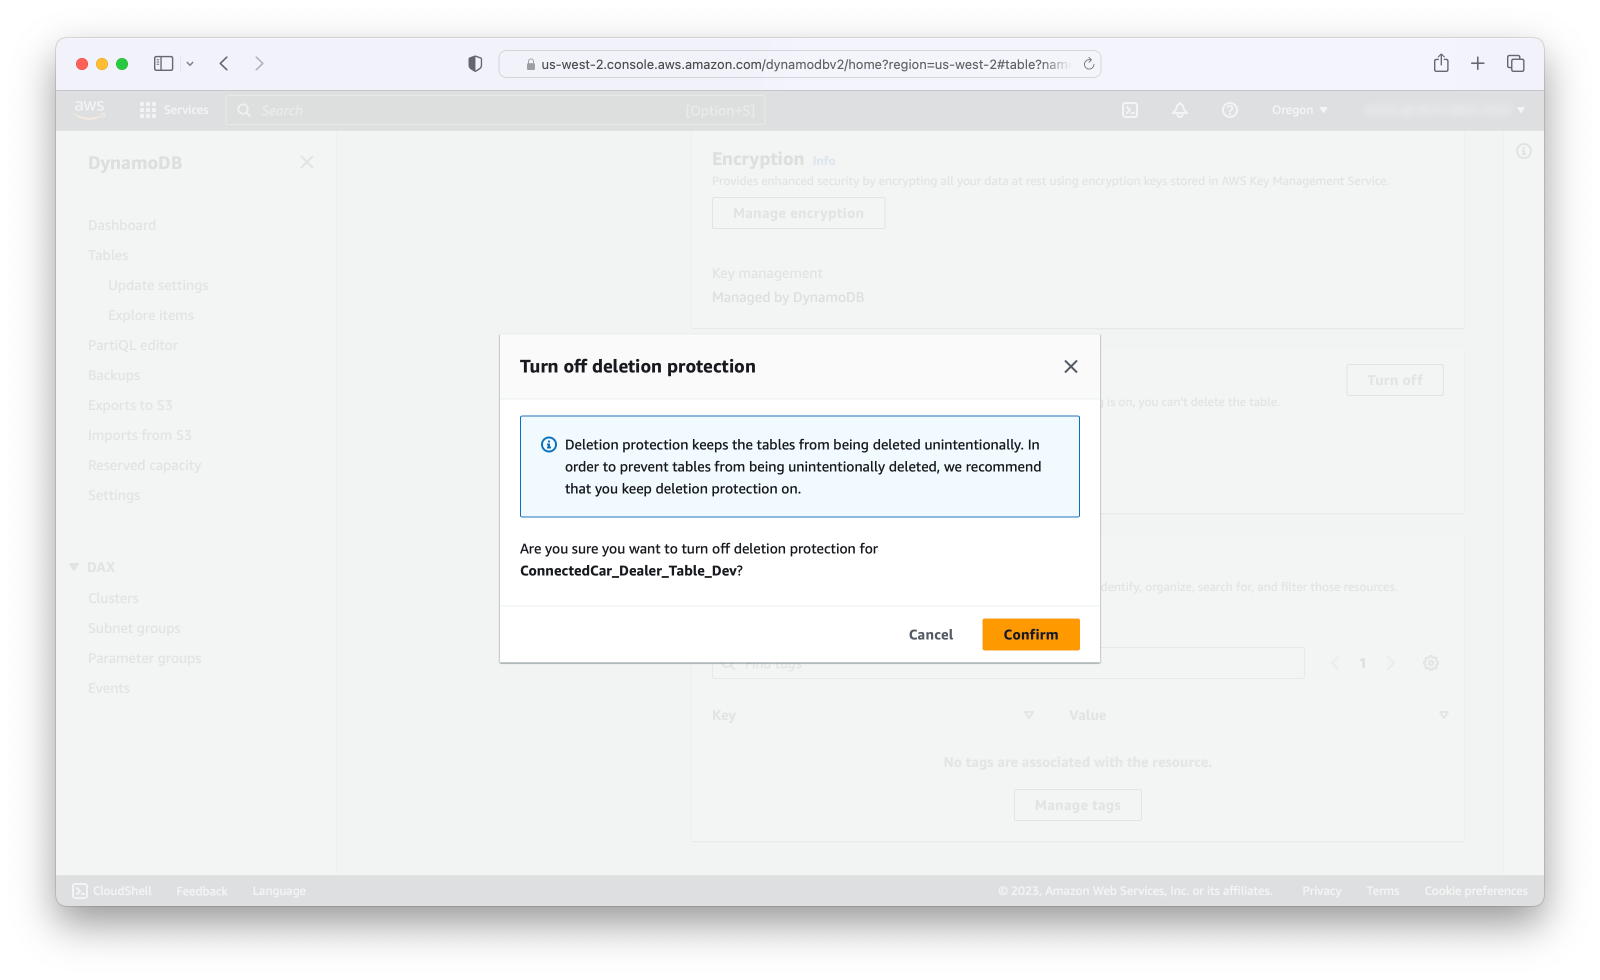
Task: Sort tags by the Key column arrow
Action: (x=1029, y=715)
